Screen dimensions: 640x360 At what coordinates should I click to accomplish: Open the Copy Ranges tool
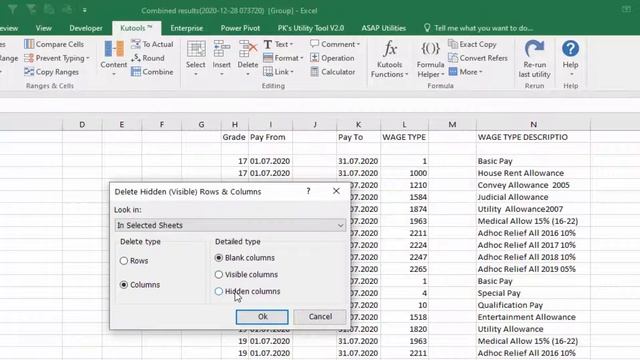click(51, 72)
